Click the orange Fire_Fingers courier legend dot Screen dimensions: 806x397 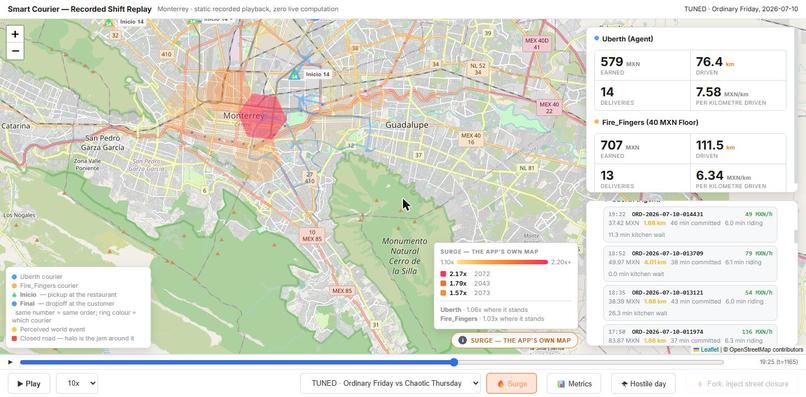tap(14, 285)
